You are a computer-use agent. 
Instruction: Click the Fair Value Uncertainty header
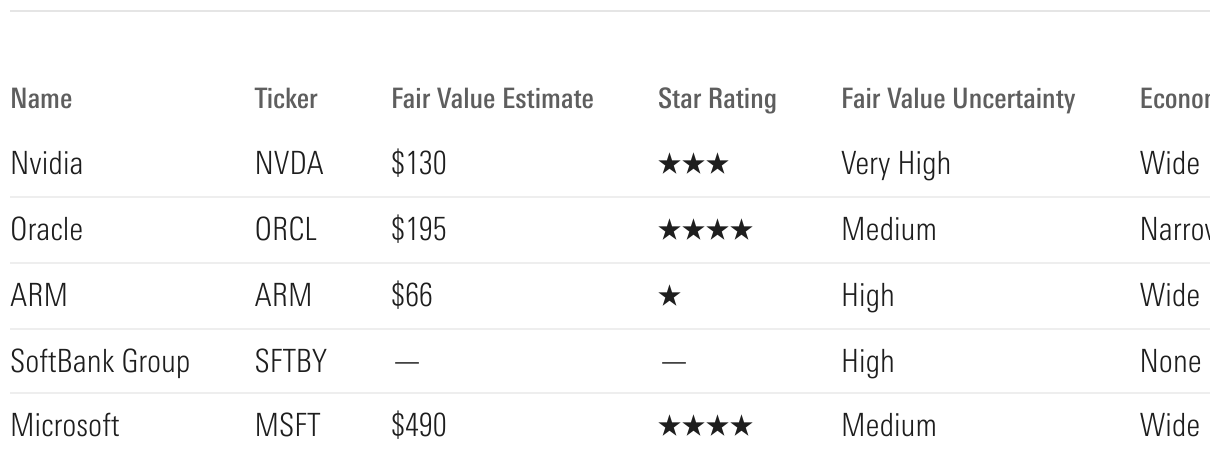click(958, 99)
